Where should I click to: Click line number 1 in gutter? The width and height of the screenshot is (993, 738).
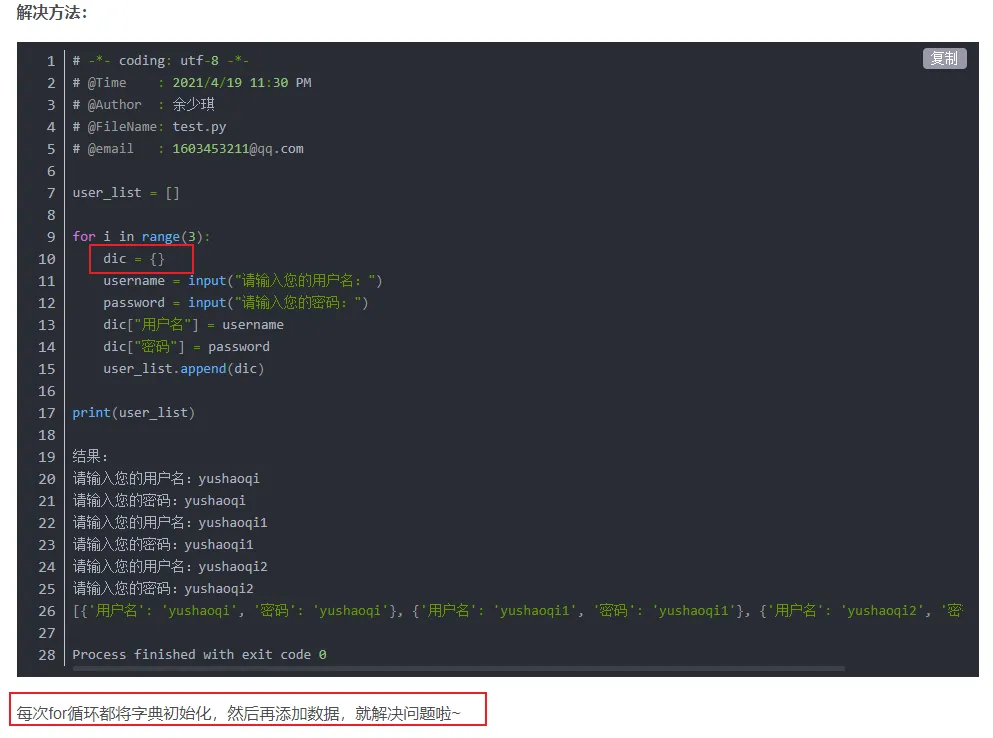point(51,61)
